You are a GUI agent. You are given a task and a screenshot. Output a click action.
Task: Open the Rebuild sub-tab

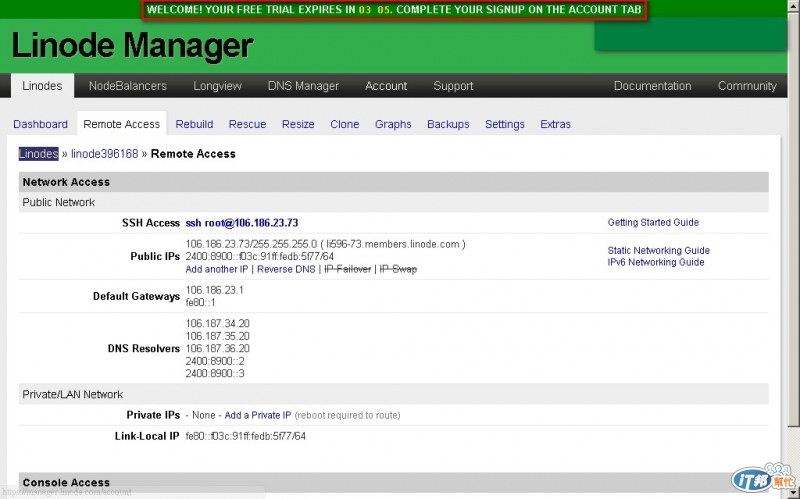coord(194,124)
